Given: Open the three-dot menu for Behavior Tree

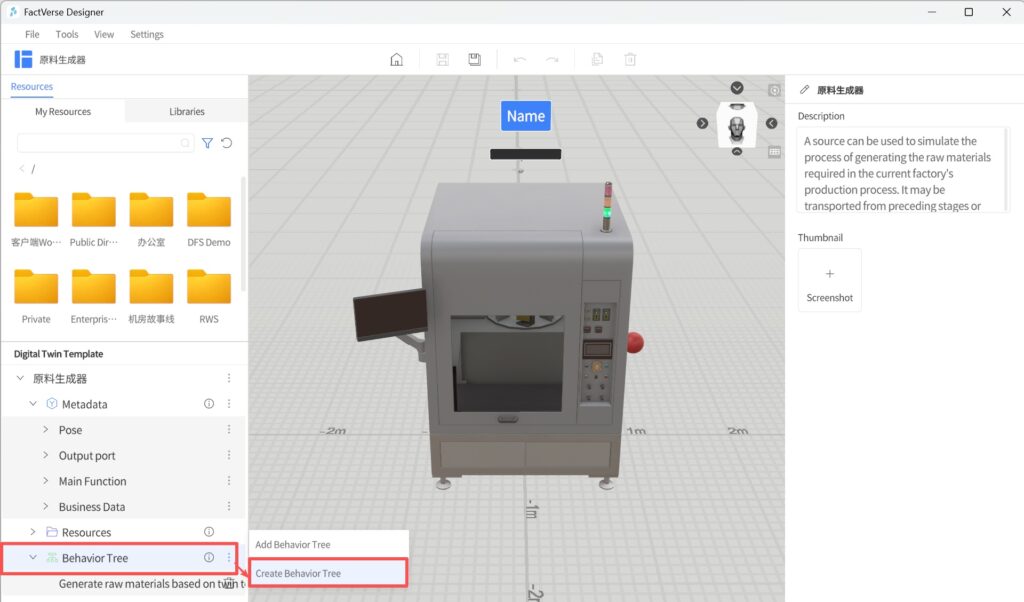Looking at the screenshot, I should coord(229,558).
